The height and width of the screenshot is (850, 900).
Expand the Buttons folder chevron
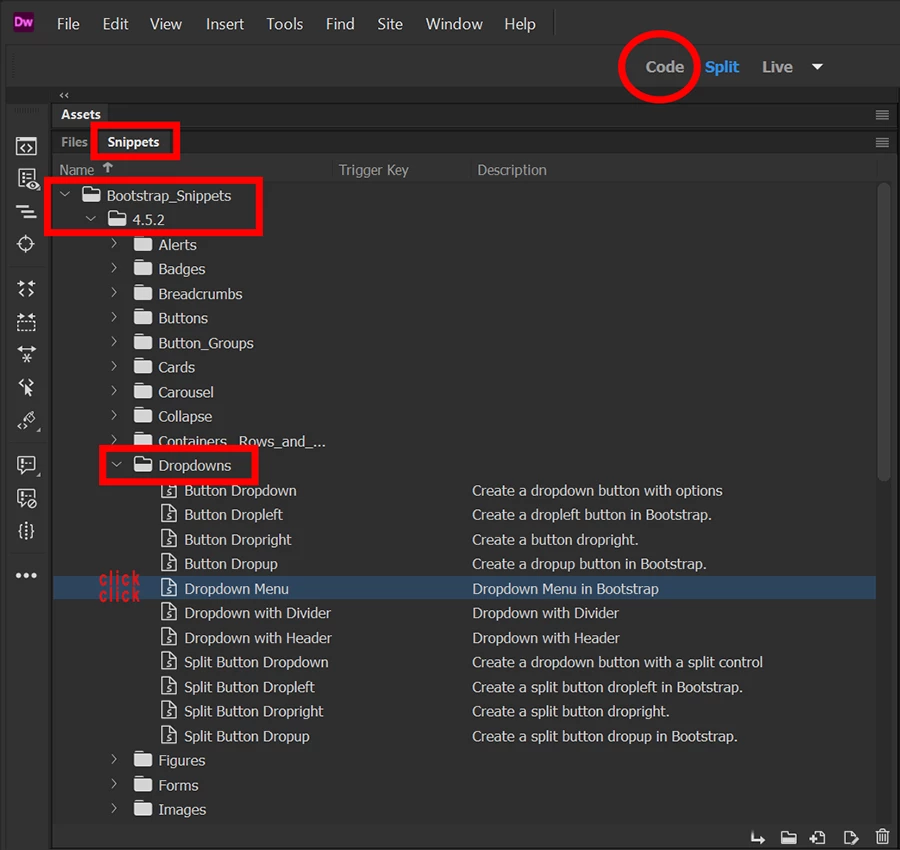tap(114, 317)
